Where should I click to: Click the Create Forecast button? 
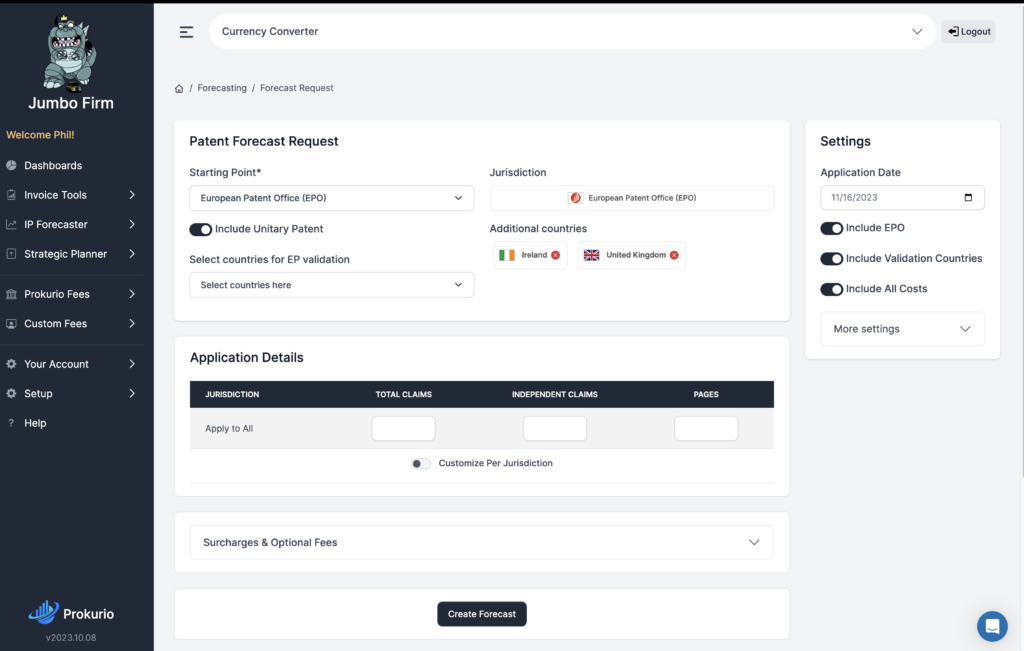tap(482, 614)
